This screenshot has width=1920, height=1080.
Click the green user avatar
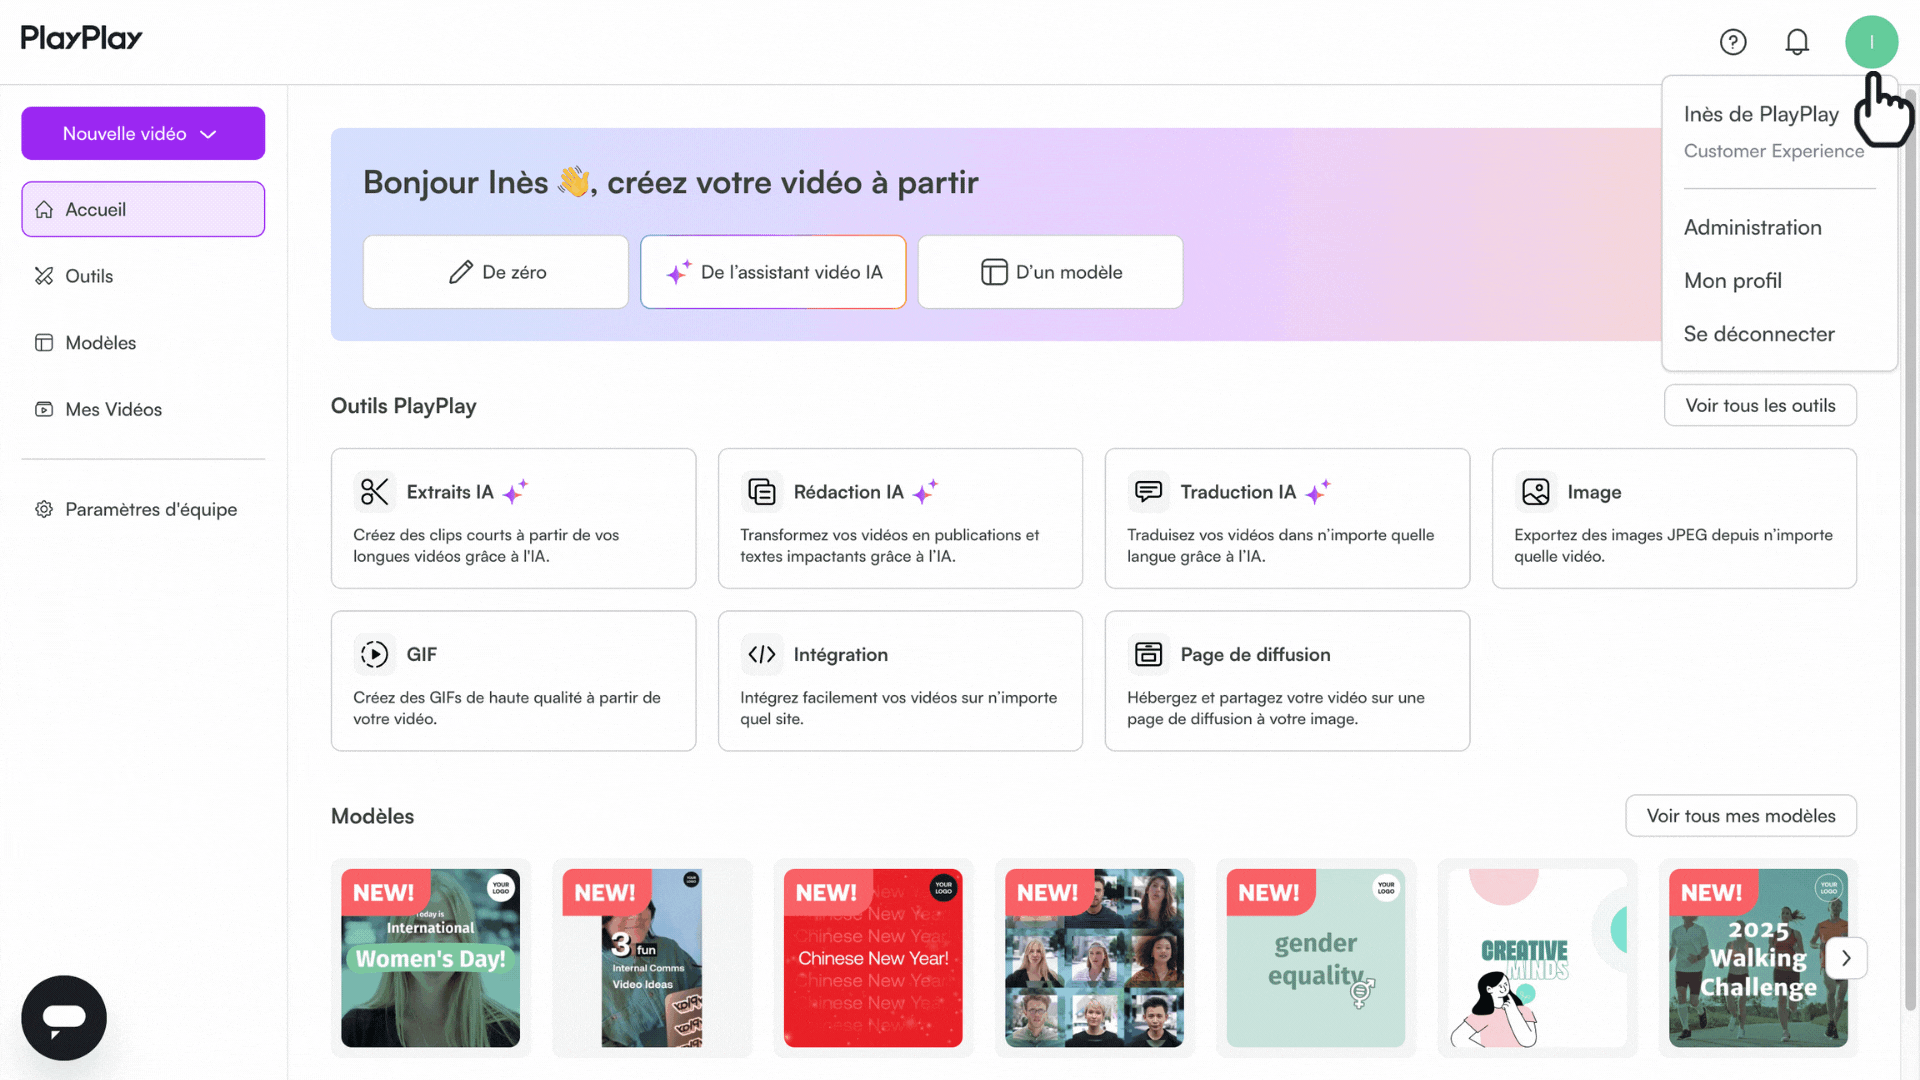tap(1871, 42)
